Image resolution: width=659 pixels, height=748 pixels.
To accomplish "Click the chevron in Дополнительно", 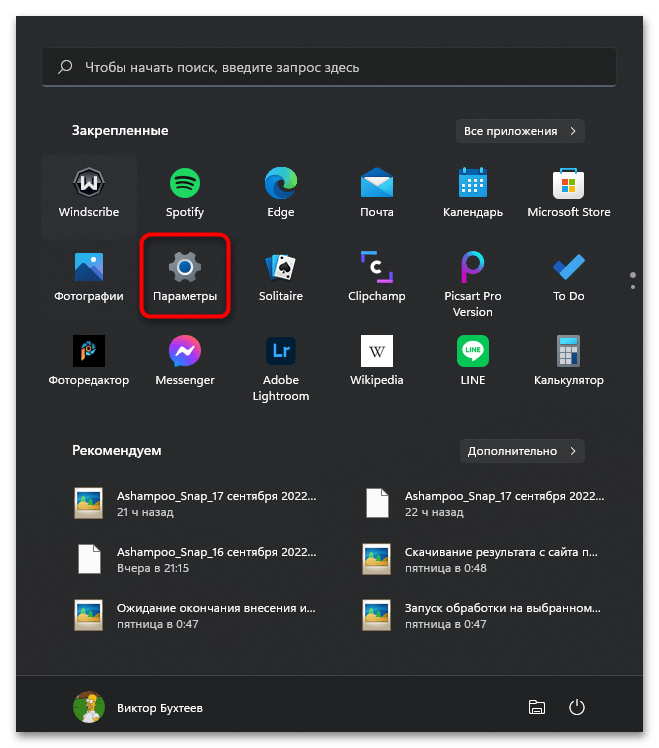I will tap(573, 451).
